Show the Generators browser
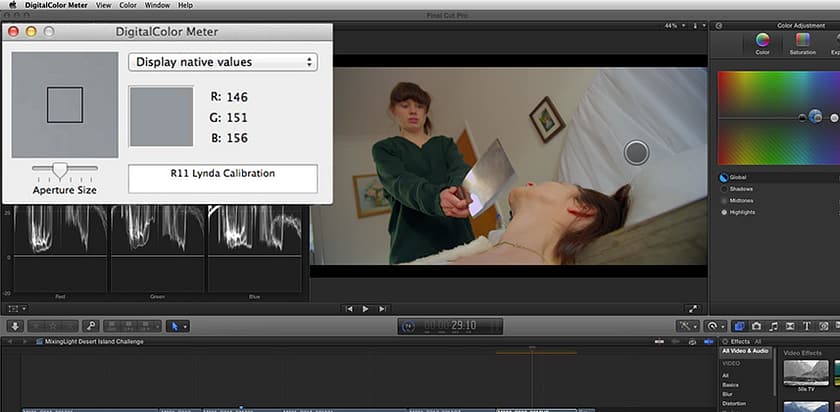This screenshot has height=412, width=840. coord(824,326)
